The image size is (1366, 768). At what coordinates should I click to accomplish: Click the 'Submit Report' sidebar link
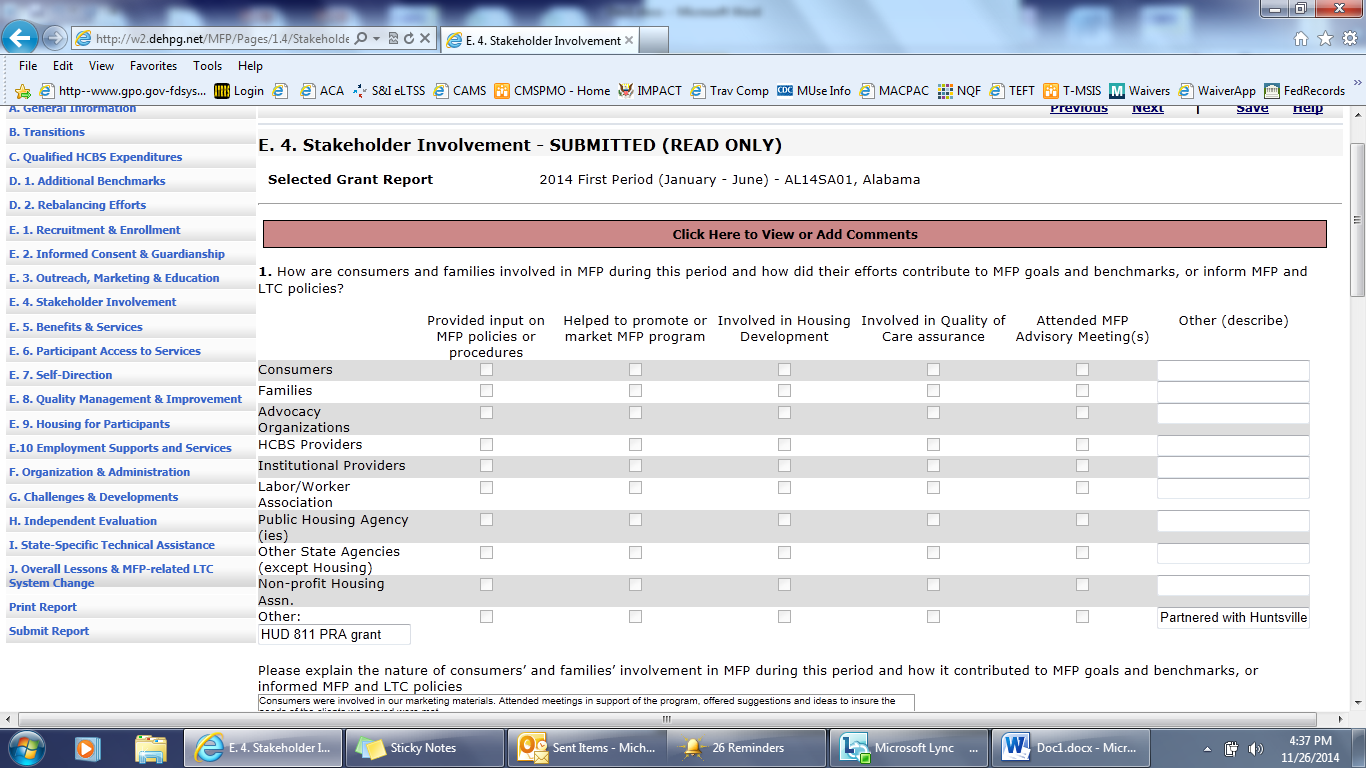coord(49,631)
